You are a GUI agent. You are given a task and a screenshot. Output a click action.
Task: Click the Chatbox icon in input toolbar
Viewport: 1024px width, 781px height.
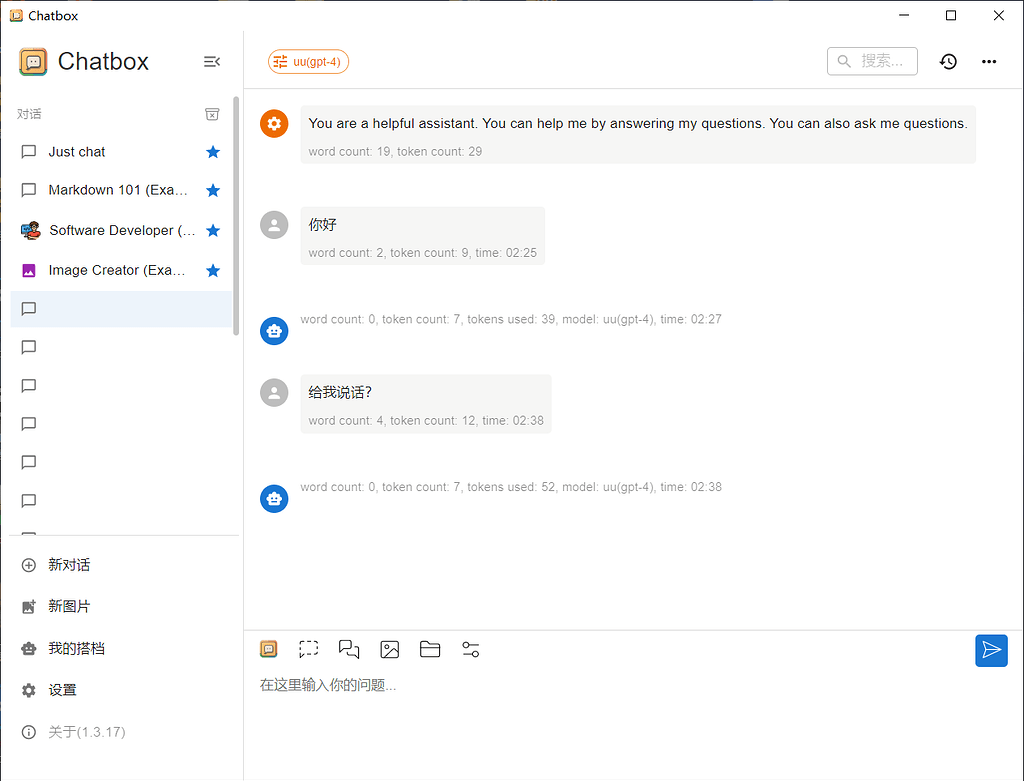(268, 649)
